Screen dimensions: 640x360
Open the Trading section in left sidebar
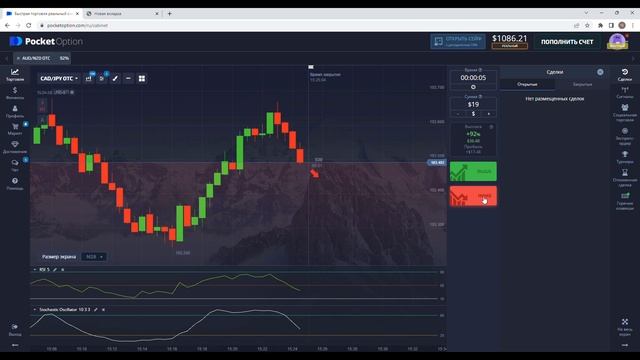15,75
